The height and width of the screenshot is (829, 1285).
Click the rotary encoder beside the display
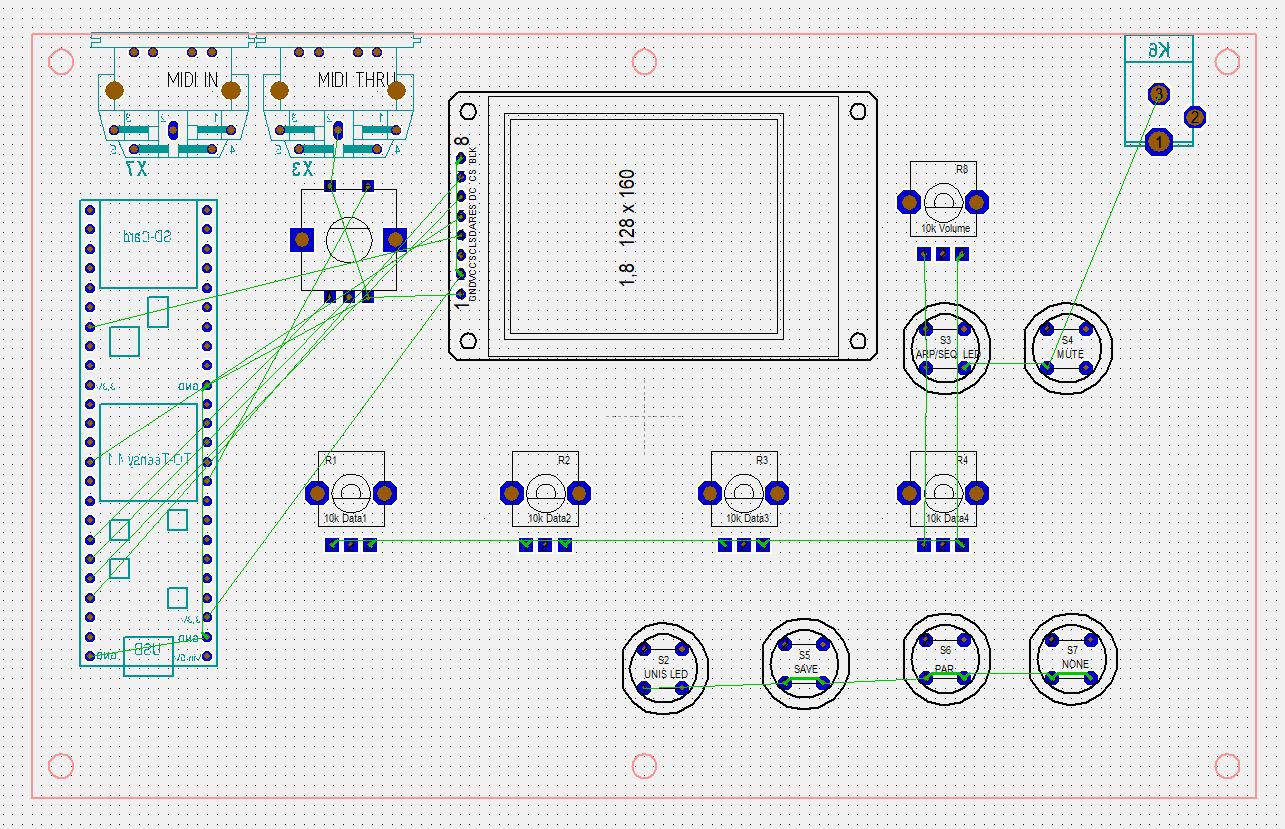(349, 239)
